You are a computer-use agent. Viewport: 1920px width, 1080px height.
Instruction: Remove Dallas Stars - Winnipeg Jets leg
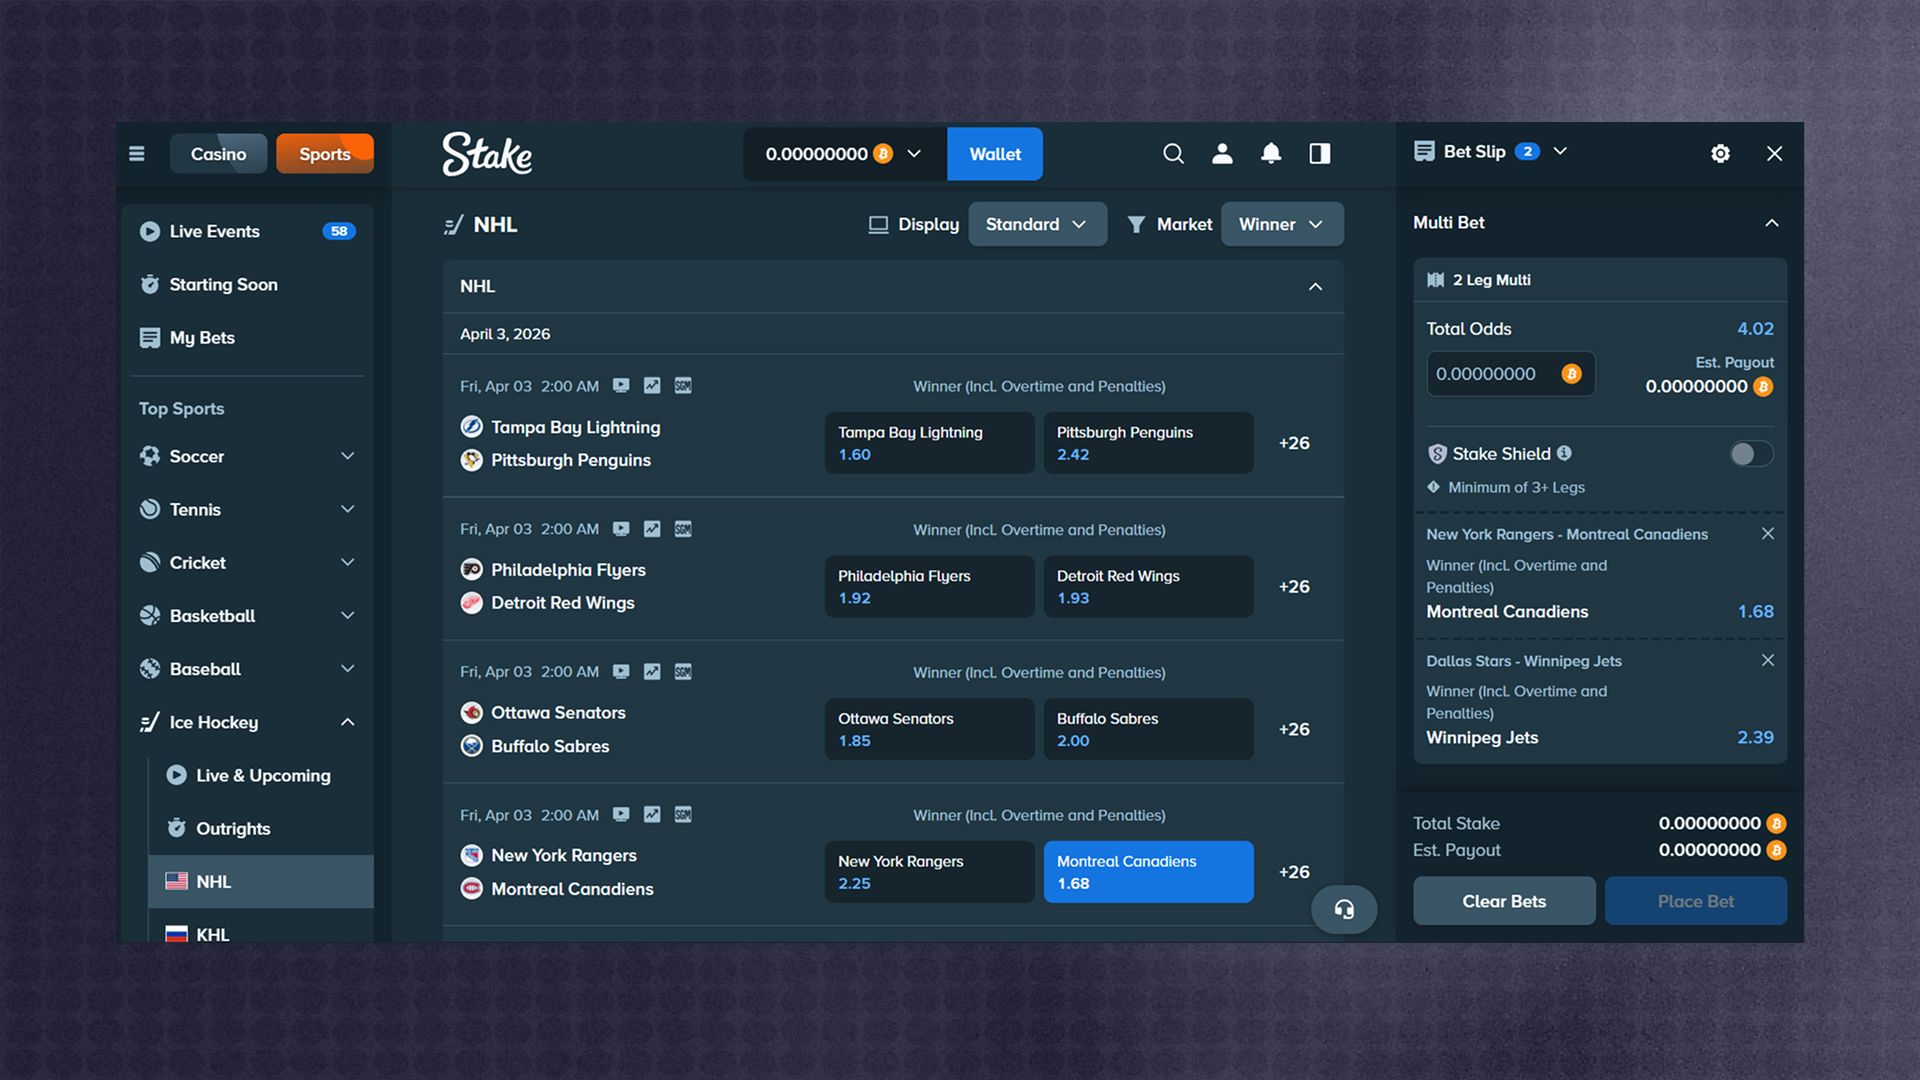(x=1768, y=660)
